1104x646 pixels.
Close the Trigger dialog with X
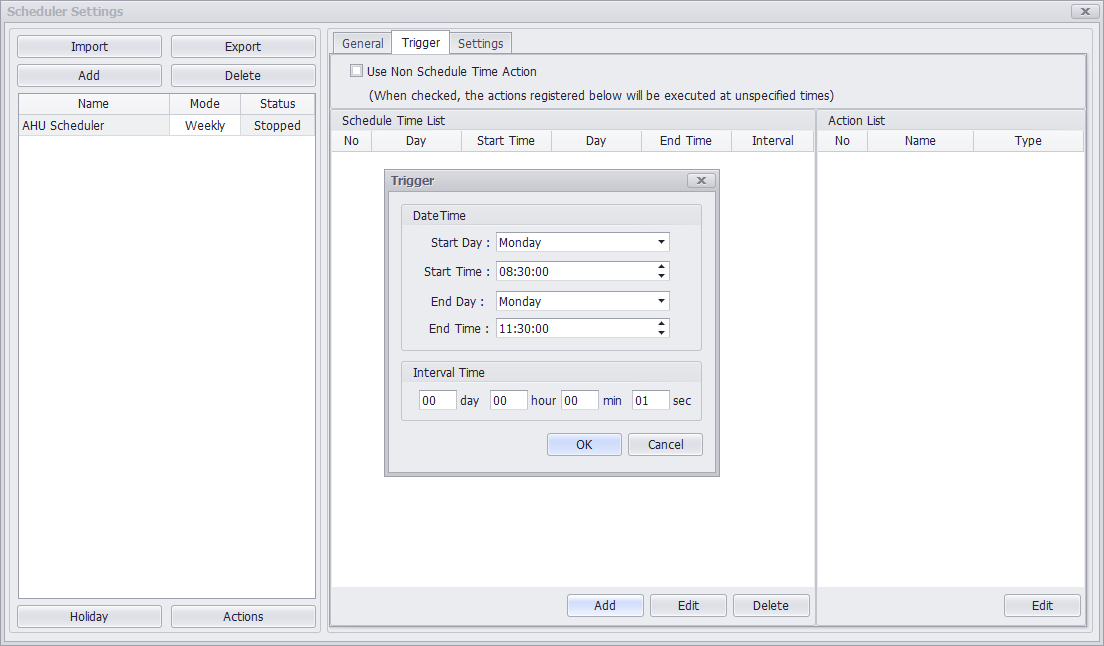point(701,181)
